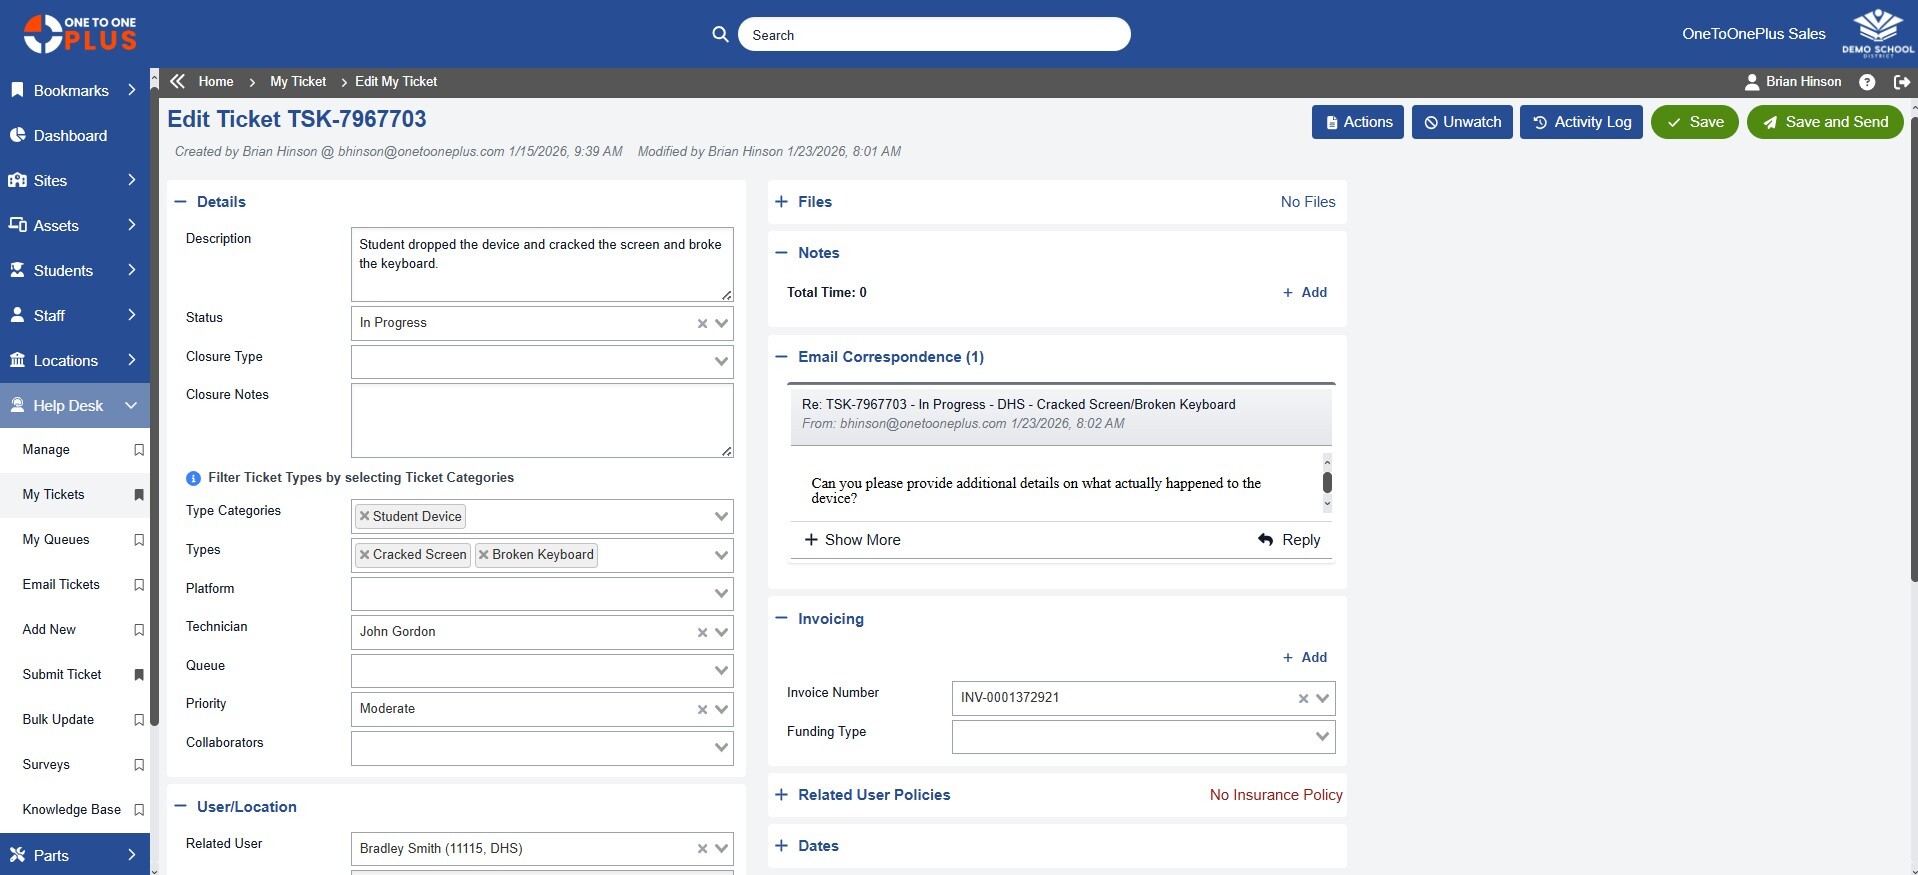1918x875 pixels.
Task: Toggle bookmark for Knowledge Base item
Action: (139, 810)
